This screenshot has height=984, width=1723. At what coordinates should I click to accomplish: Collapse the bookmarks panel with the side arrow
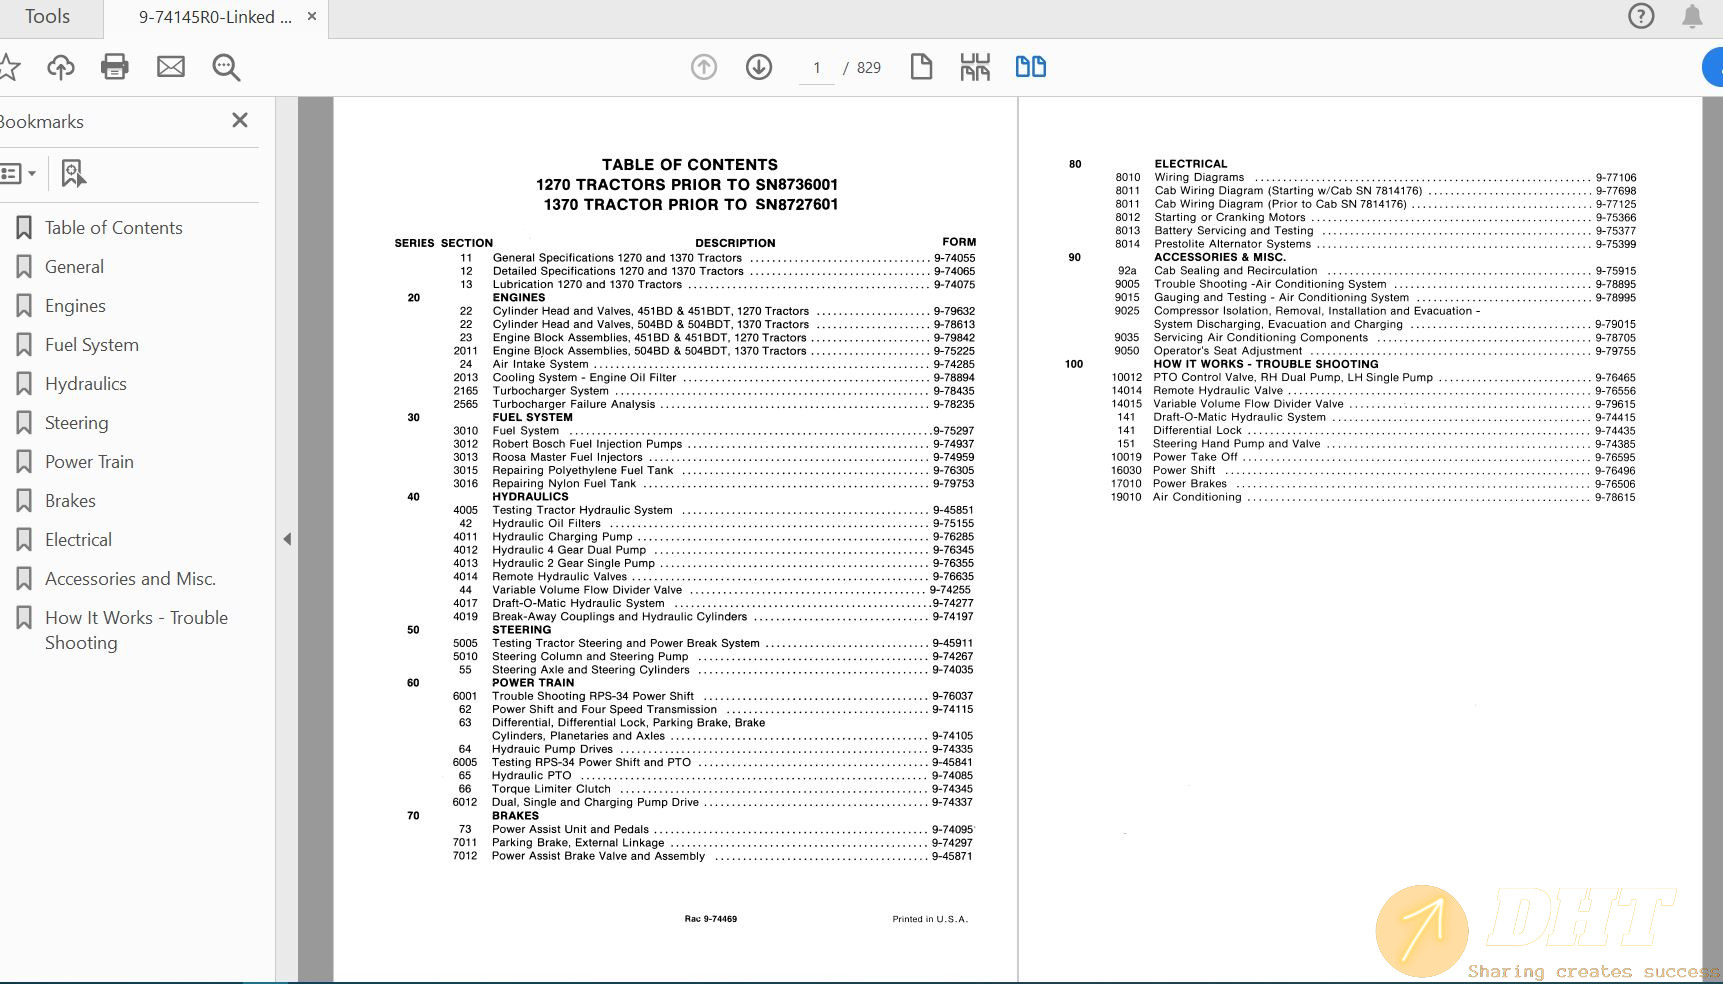tap(288, 538)
